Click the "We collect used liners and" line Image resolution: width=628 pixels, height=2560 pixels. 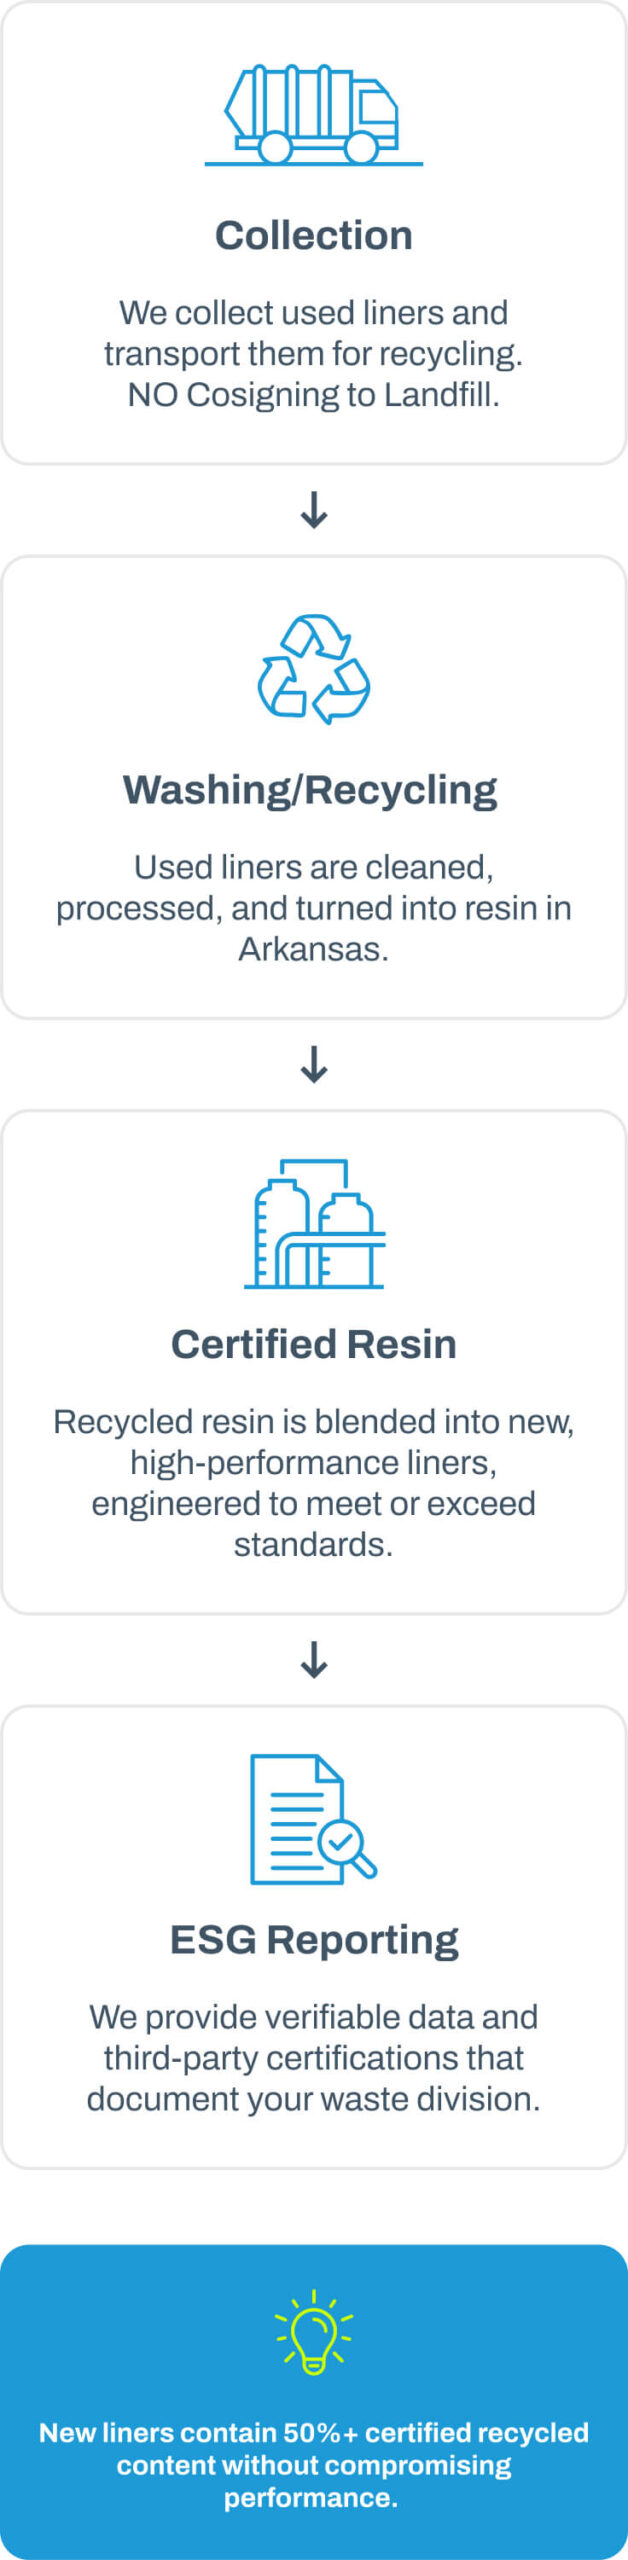pyautogui.click(x=314, y=313)
